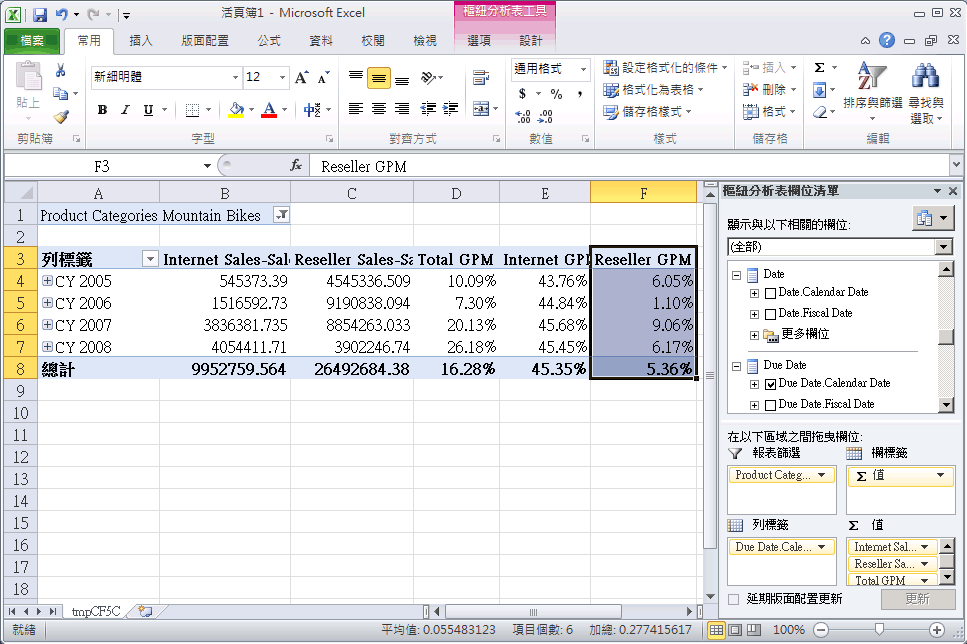967x644 pixels.
Task: Collapse the Due Date field group
Action: tap(736, 366)
